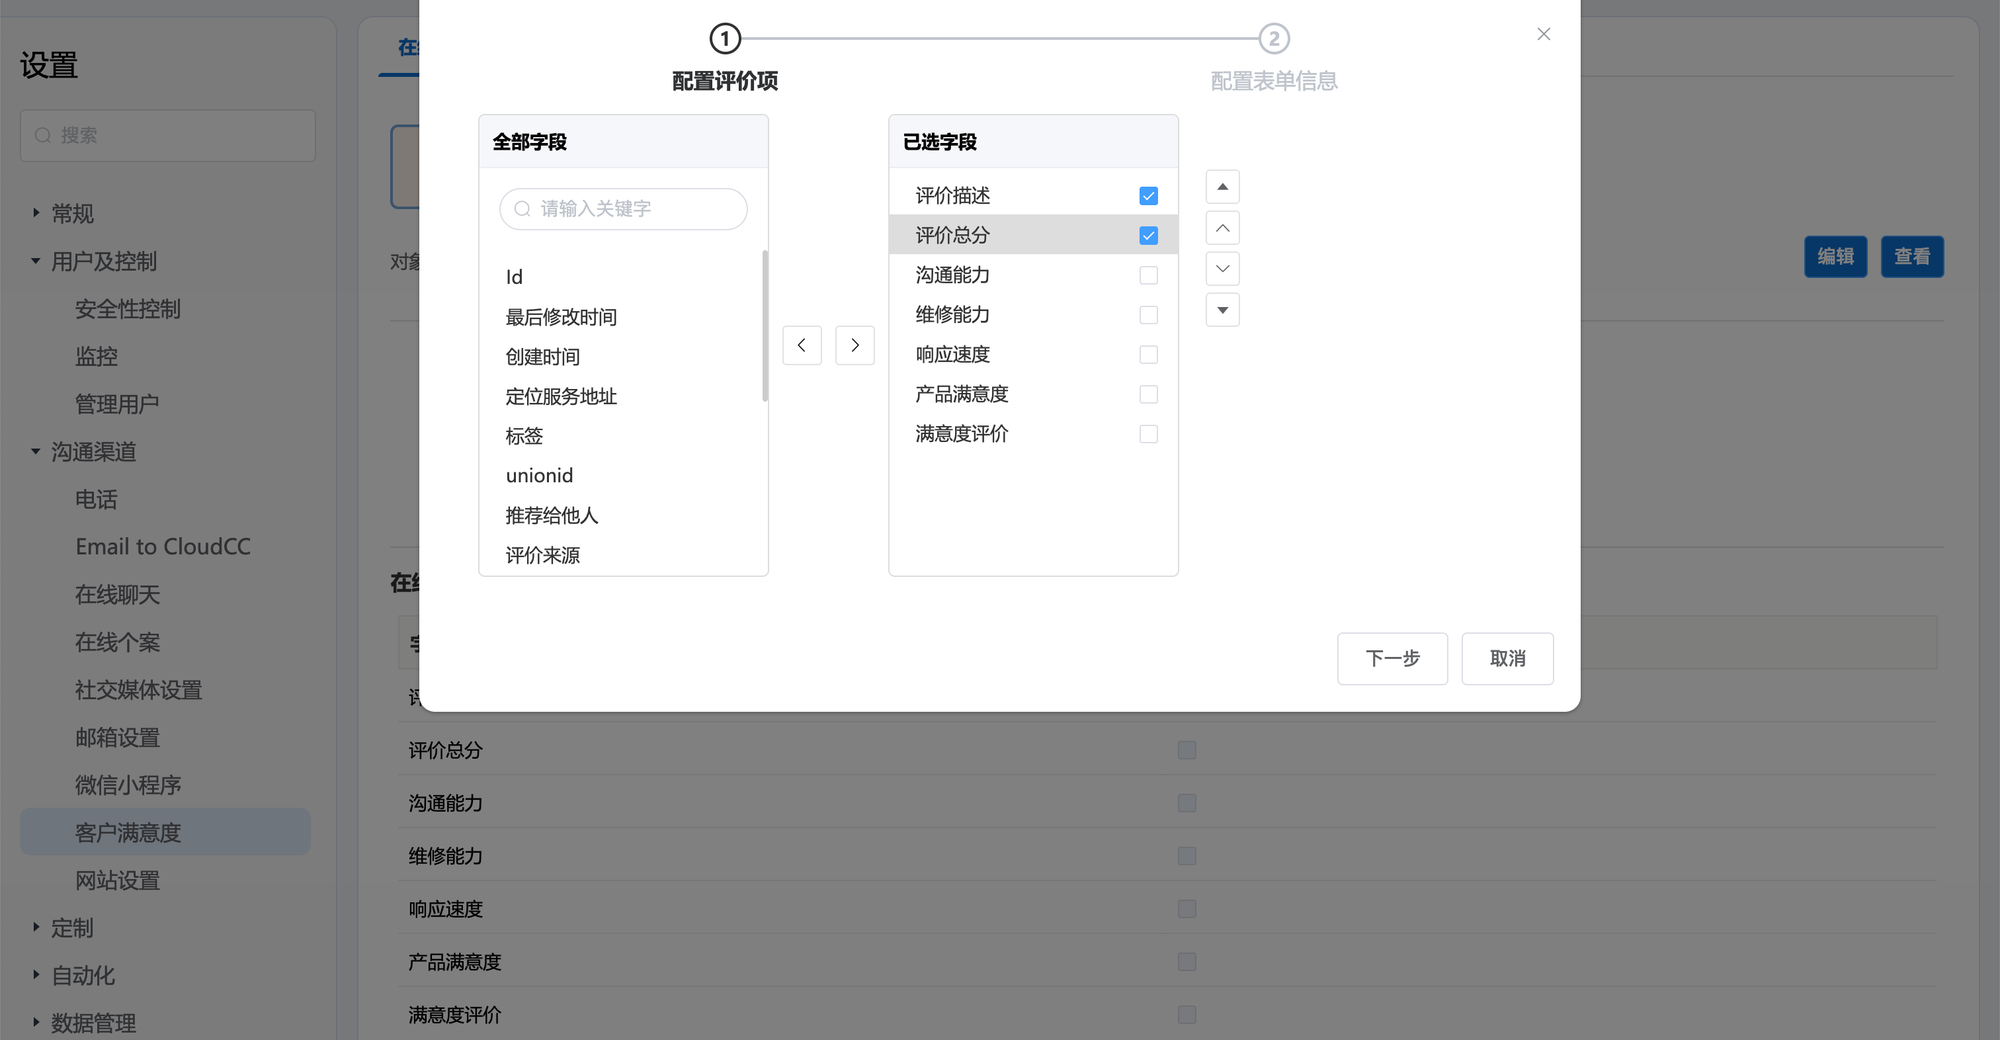Click the 下一步 button
2000x1040 pixels.
(x=1392, y=658)
